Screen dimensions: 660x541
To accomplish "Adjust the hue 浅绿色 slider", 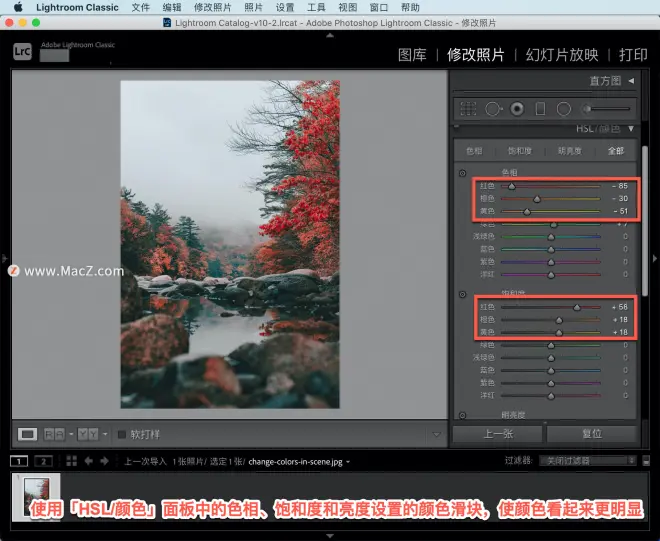I will [551, 237].
